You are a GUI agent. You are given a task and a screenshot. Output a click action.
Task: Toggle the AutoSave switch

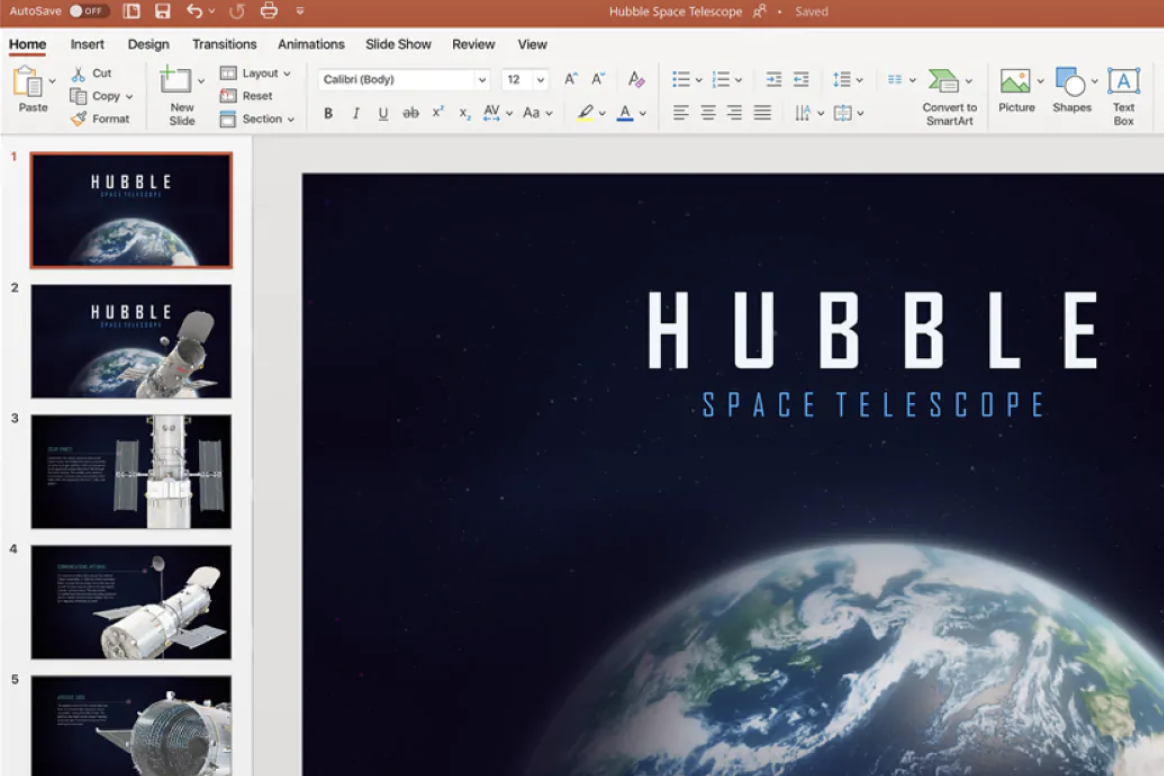(x=88, y=11)
